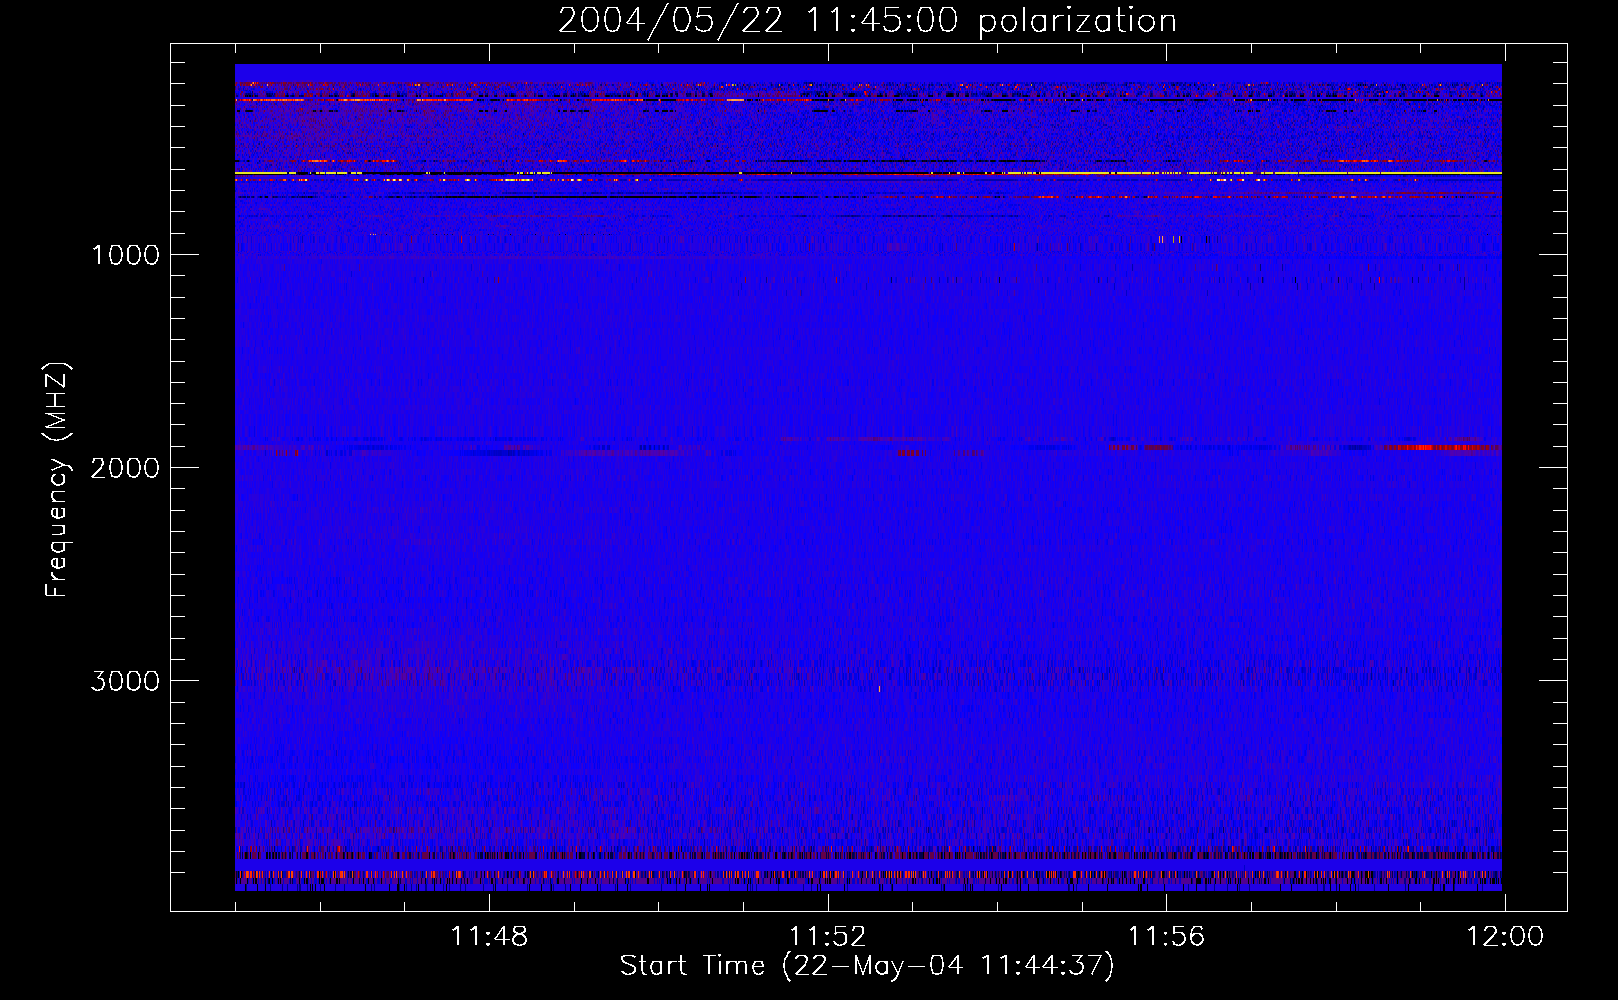Click the 11:52 time tick label

coord(827,937)
